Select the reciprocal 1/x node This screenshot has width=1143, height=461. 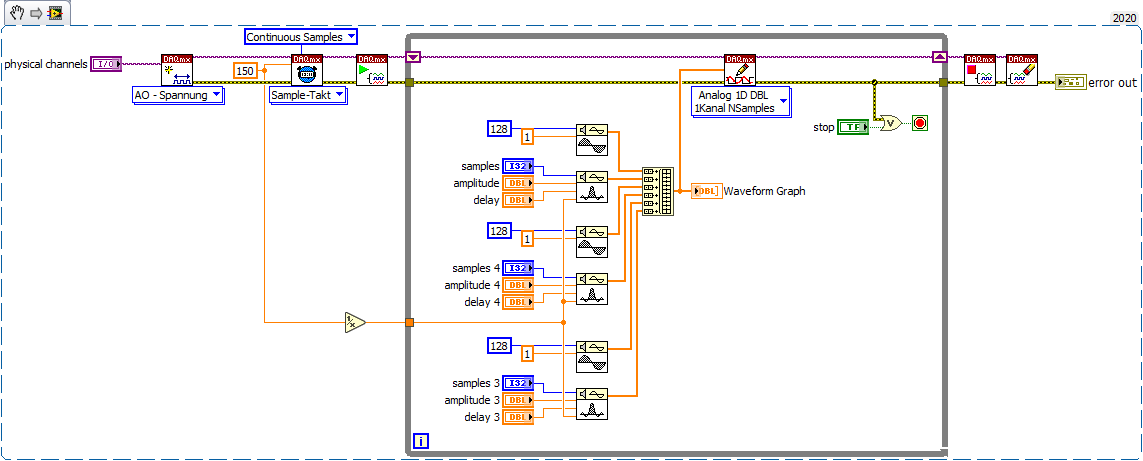click(x=355, y=322)
